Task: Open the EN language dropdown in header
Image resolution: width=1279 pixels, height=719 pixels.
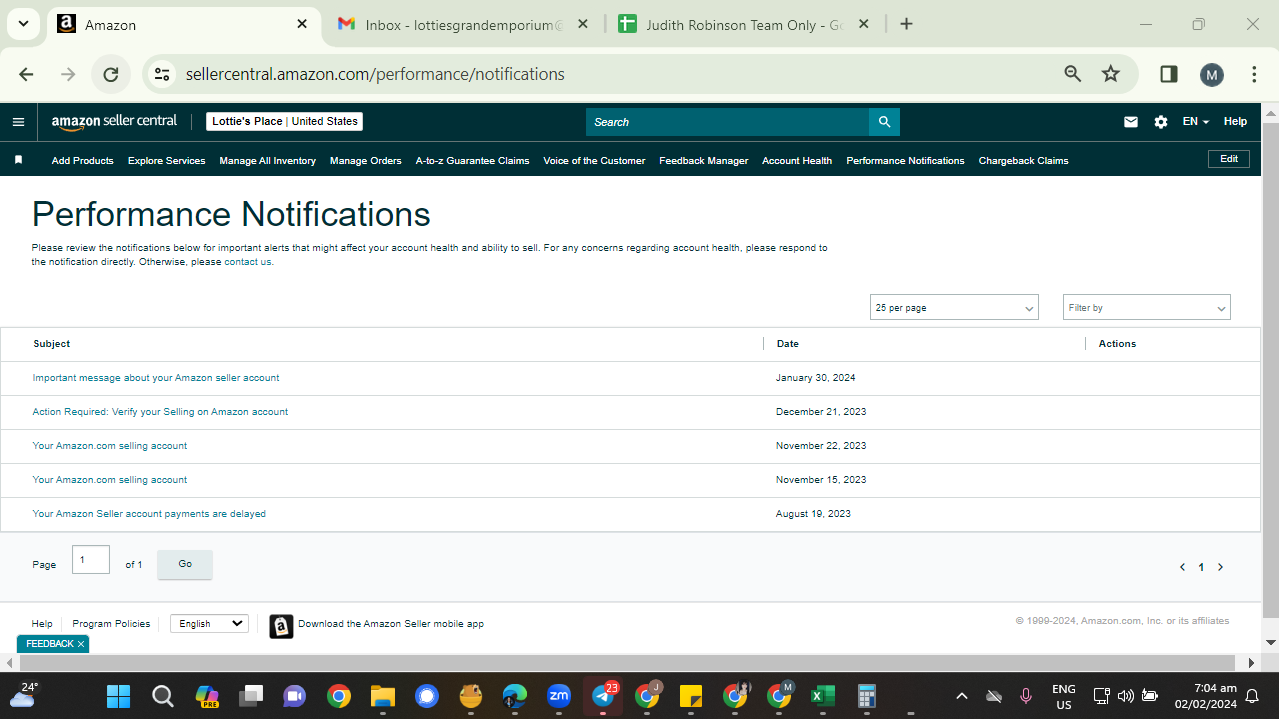Action: 1195,122
